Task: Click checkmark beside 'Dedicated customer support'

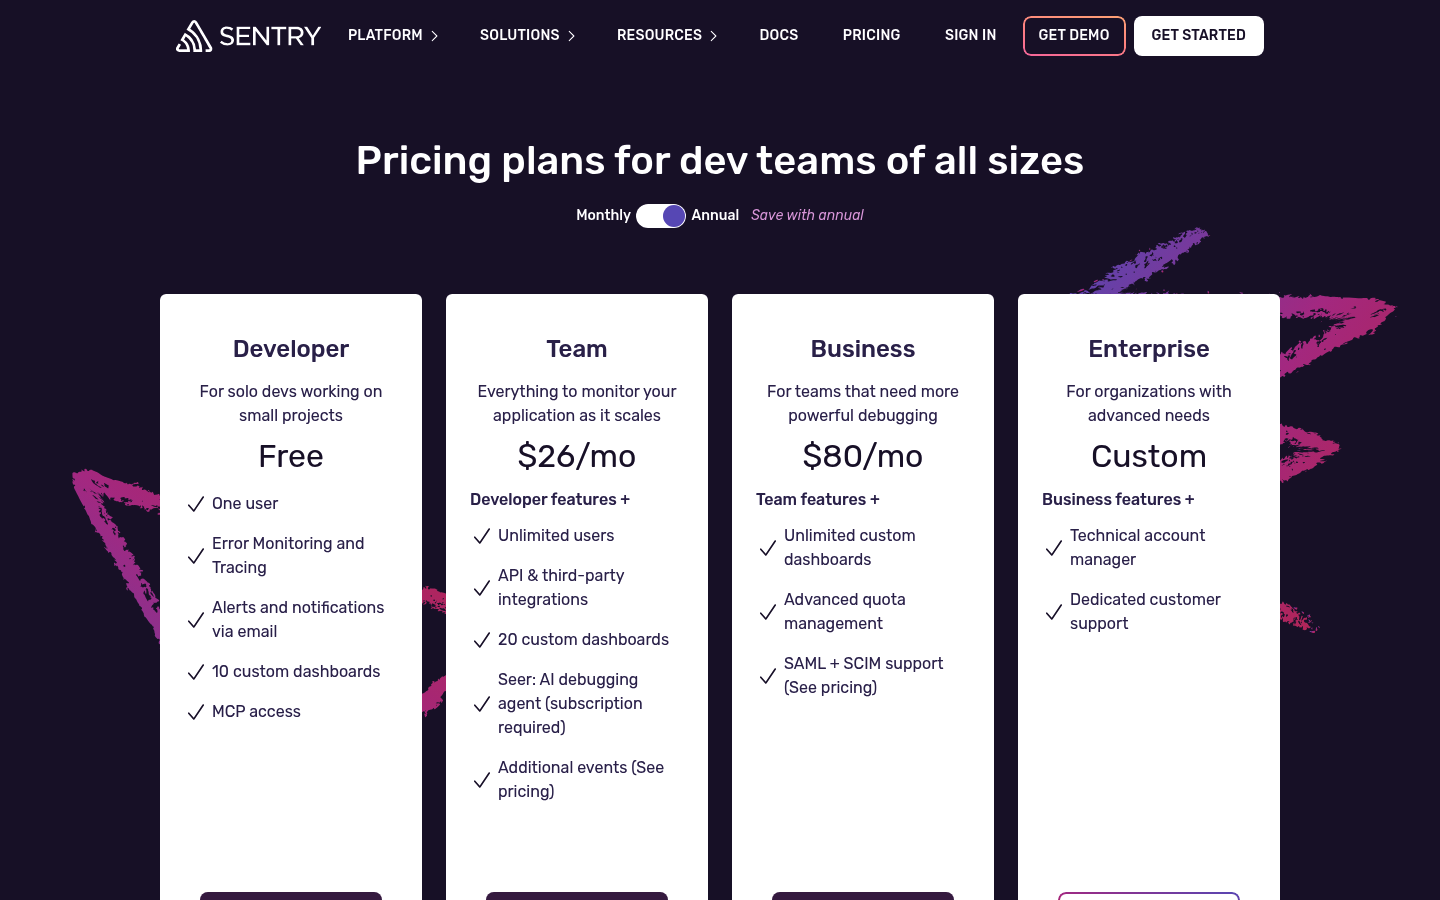Action: pos(1054,612)
